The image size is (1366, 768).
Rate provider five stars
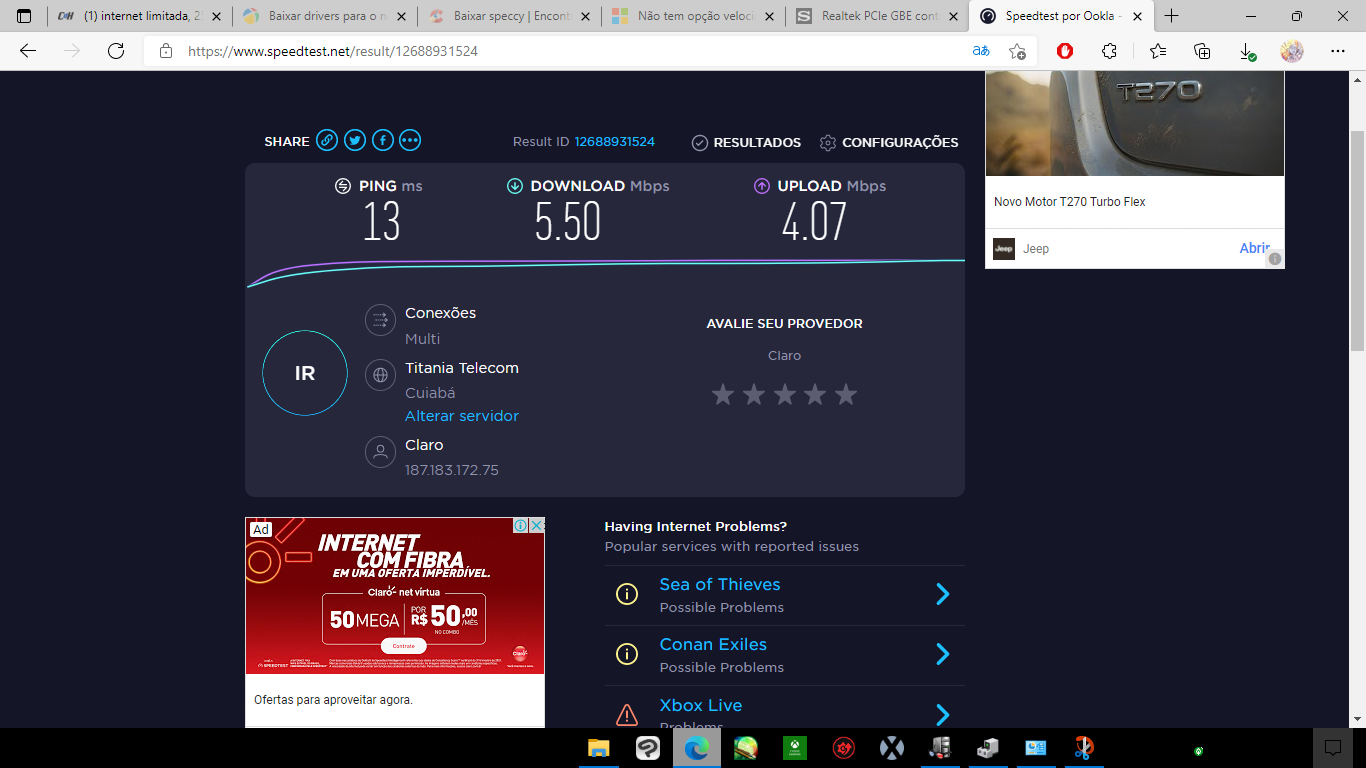(x=846, y=394)
